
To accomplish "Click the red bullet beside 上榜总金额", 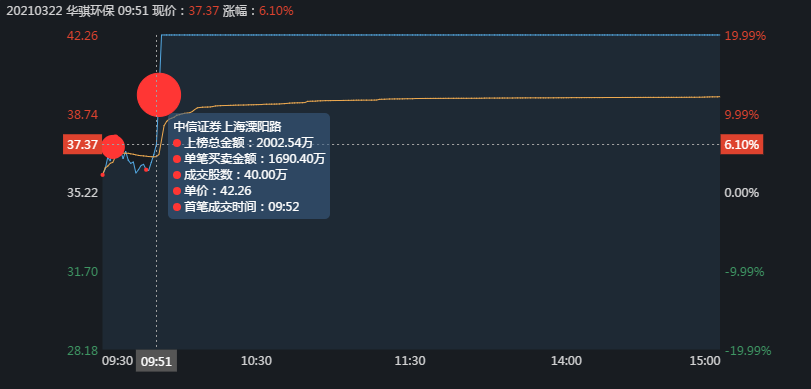I will (x=177, y=143).
